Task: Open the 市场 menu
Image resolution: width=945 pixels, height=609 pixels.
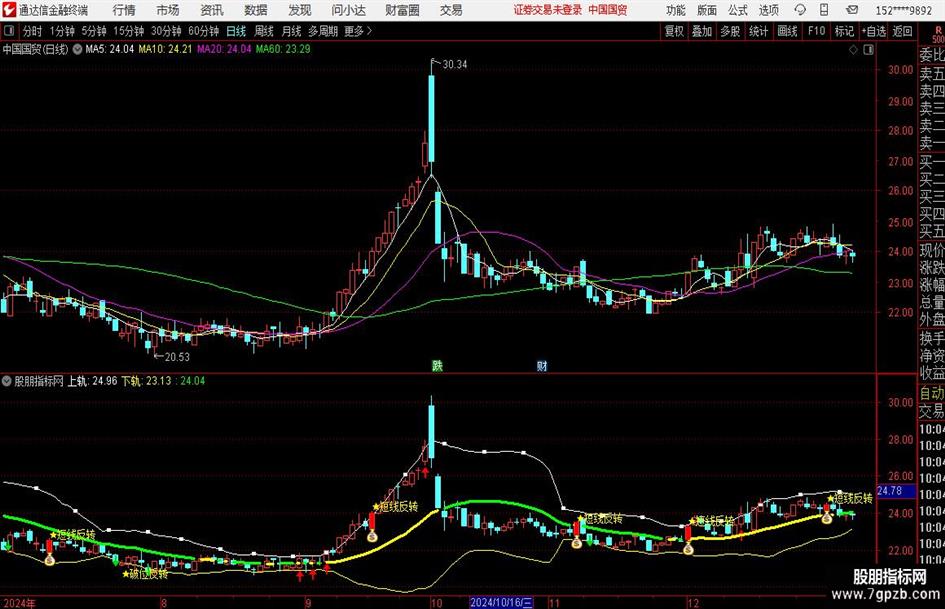Action: [168, 10]
